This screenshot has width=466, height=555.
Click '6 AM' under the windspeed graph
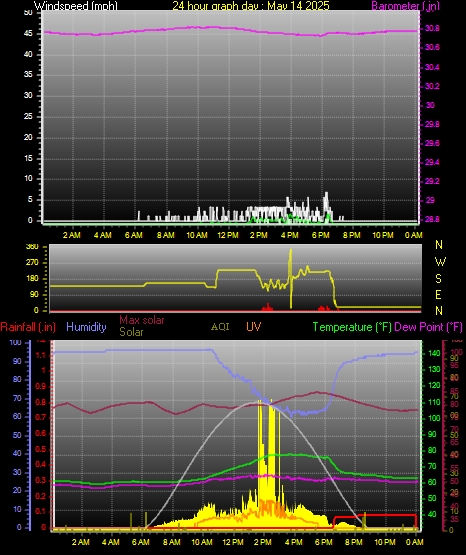[134, 235]
